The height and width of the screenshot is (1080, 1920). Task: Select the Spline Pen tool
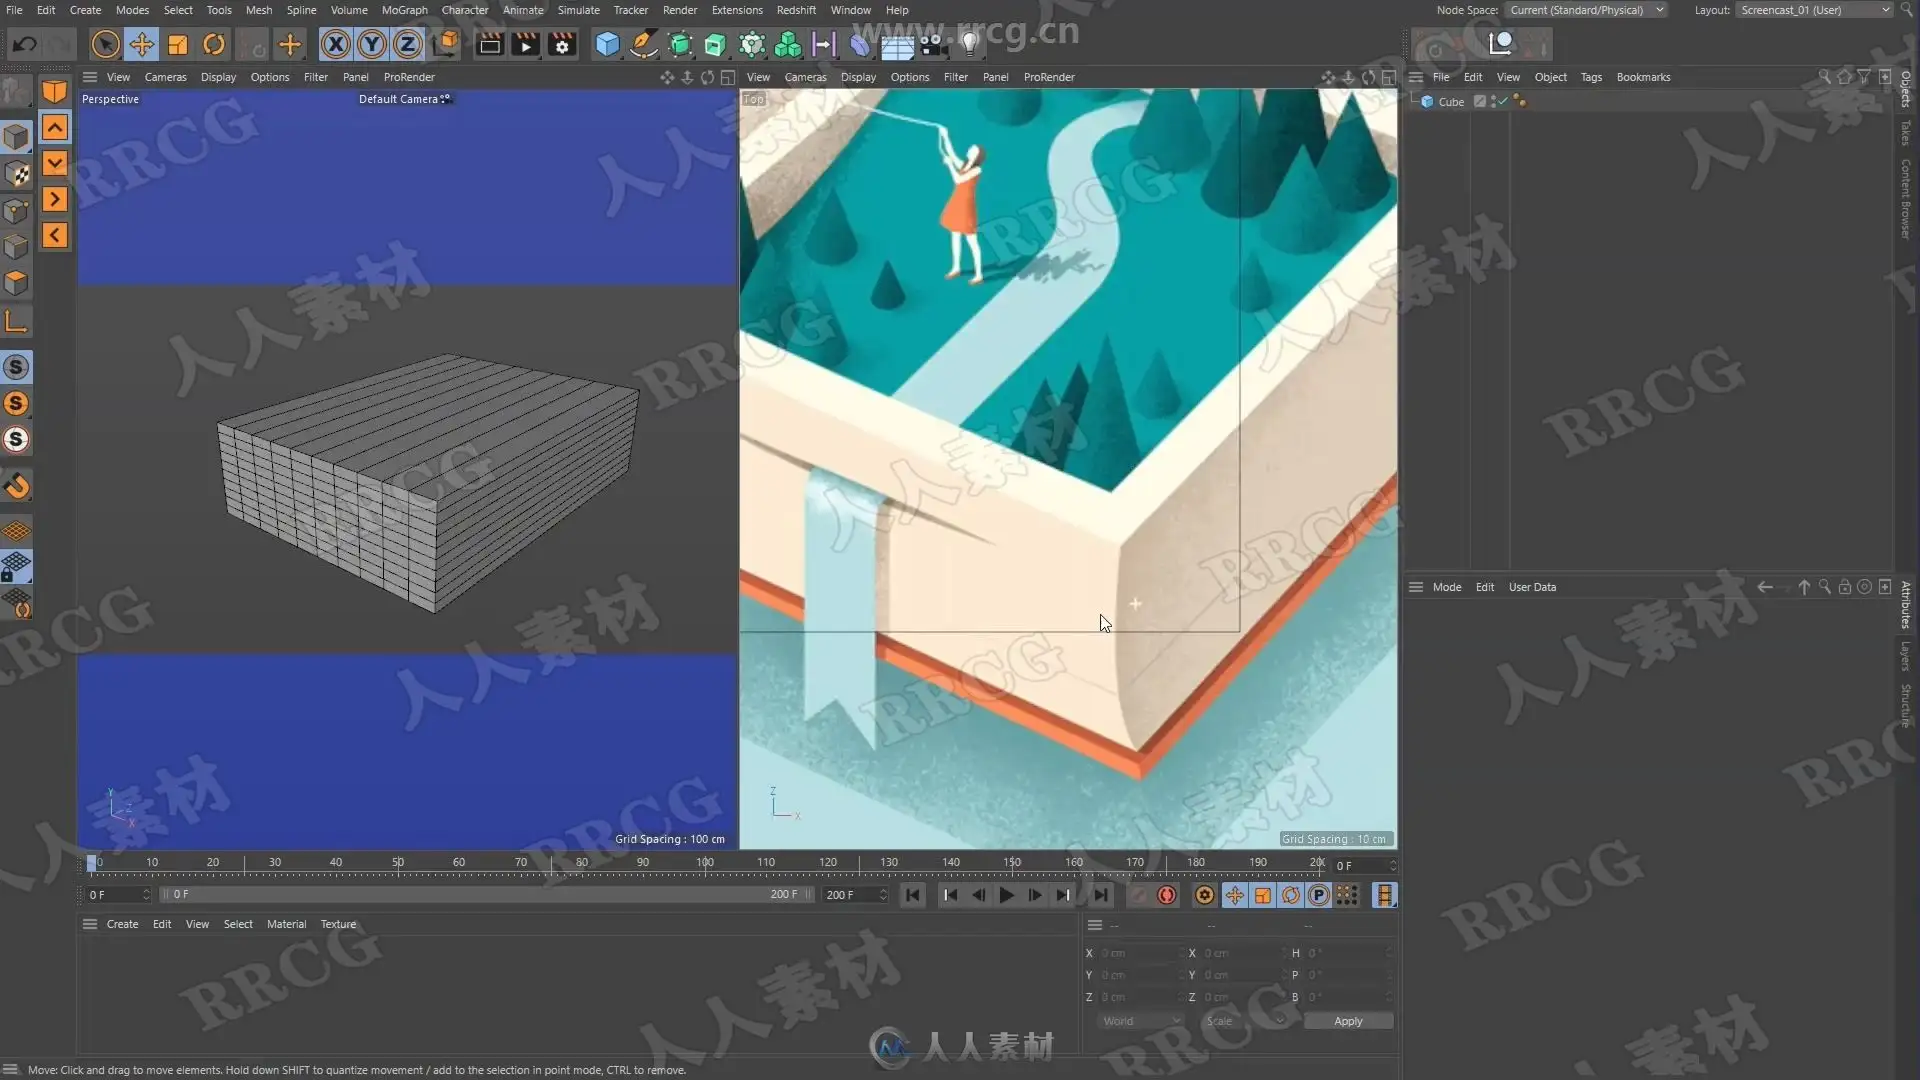coord(644,44)
